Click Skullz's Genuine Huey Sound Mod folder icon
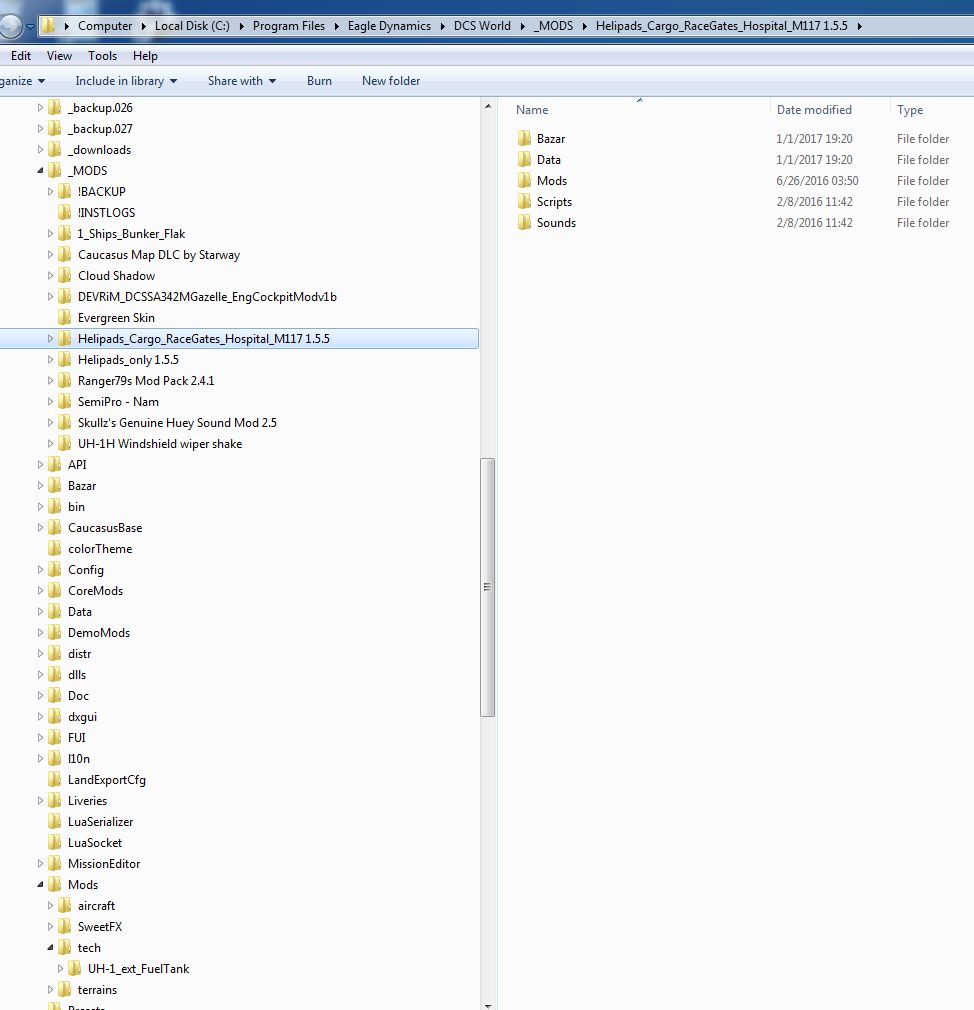The height and width of the screenshot is (1010, 974). (x=64, y=423)
